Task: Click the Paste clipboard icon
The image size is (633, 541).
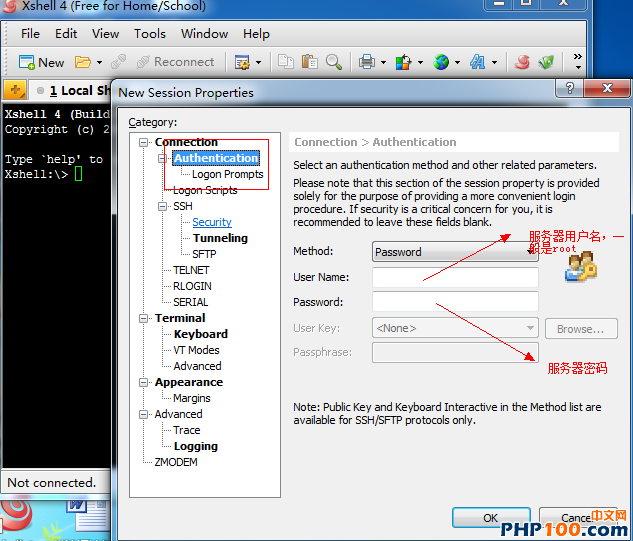Action: (309, 62)
